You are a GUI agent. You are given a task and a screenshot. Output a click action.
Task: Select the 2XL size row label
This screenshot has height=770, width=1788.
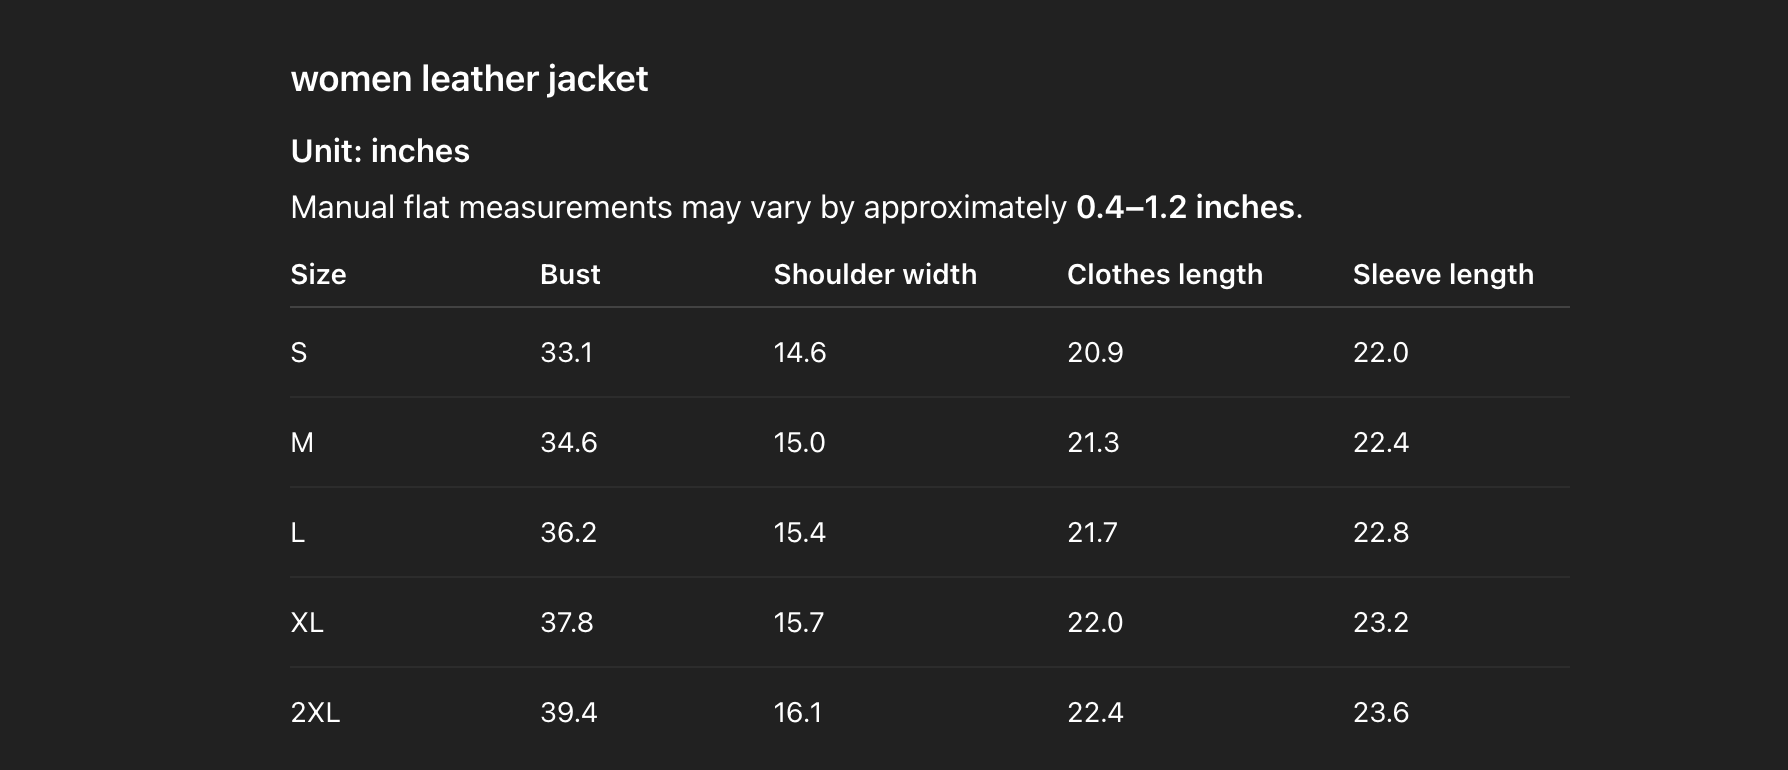click(x=315, y=713)
